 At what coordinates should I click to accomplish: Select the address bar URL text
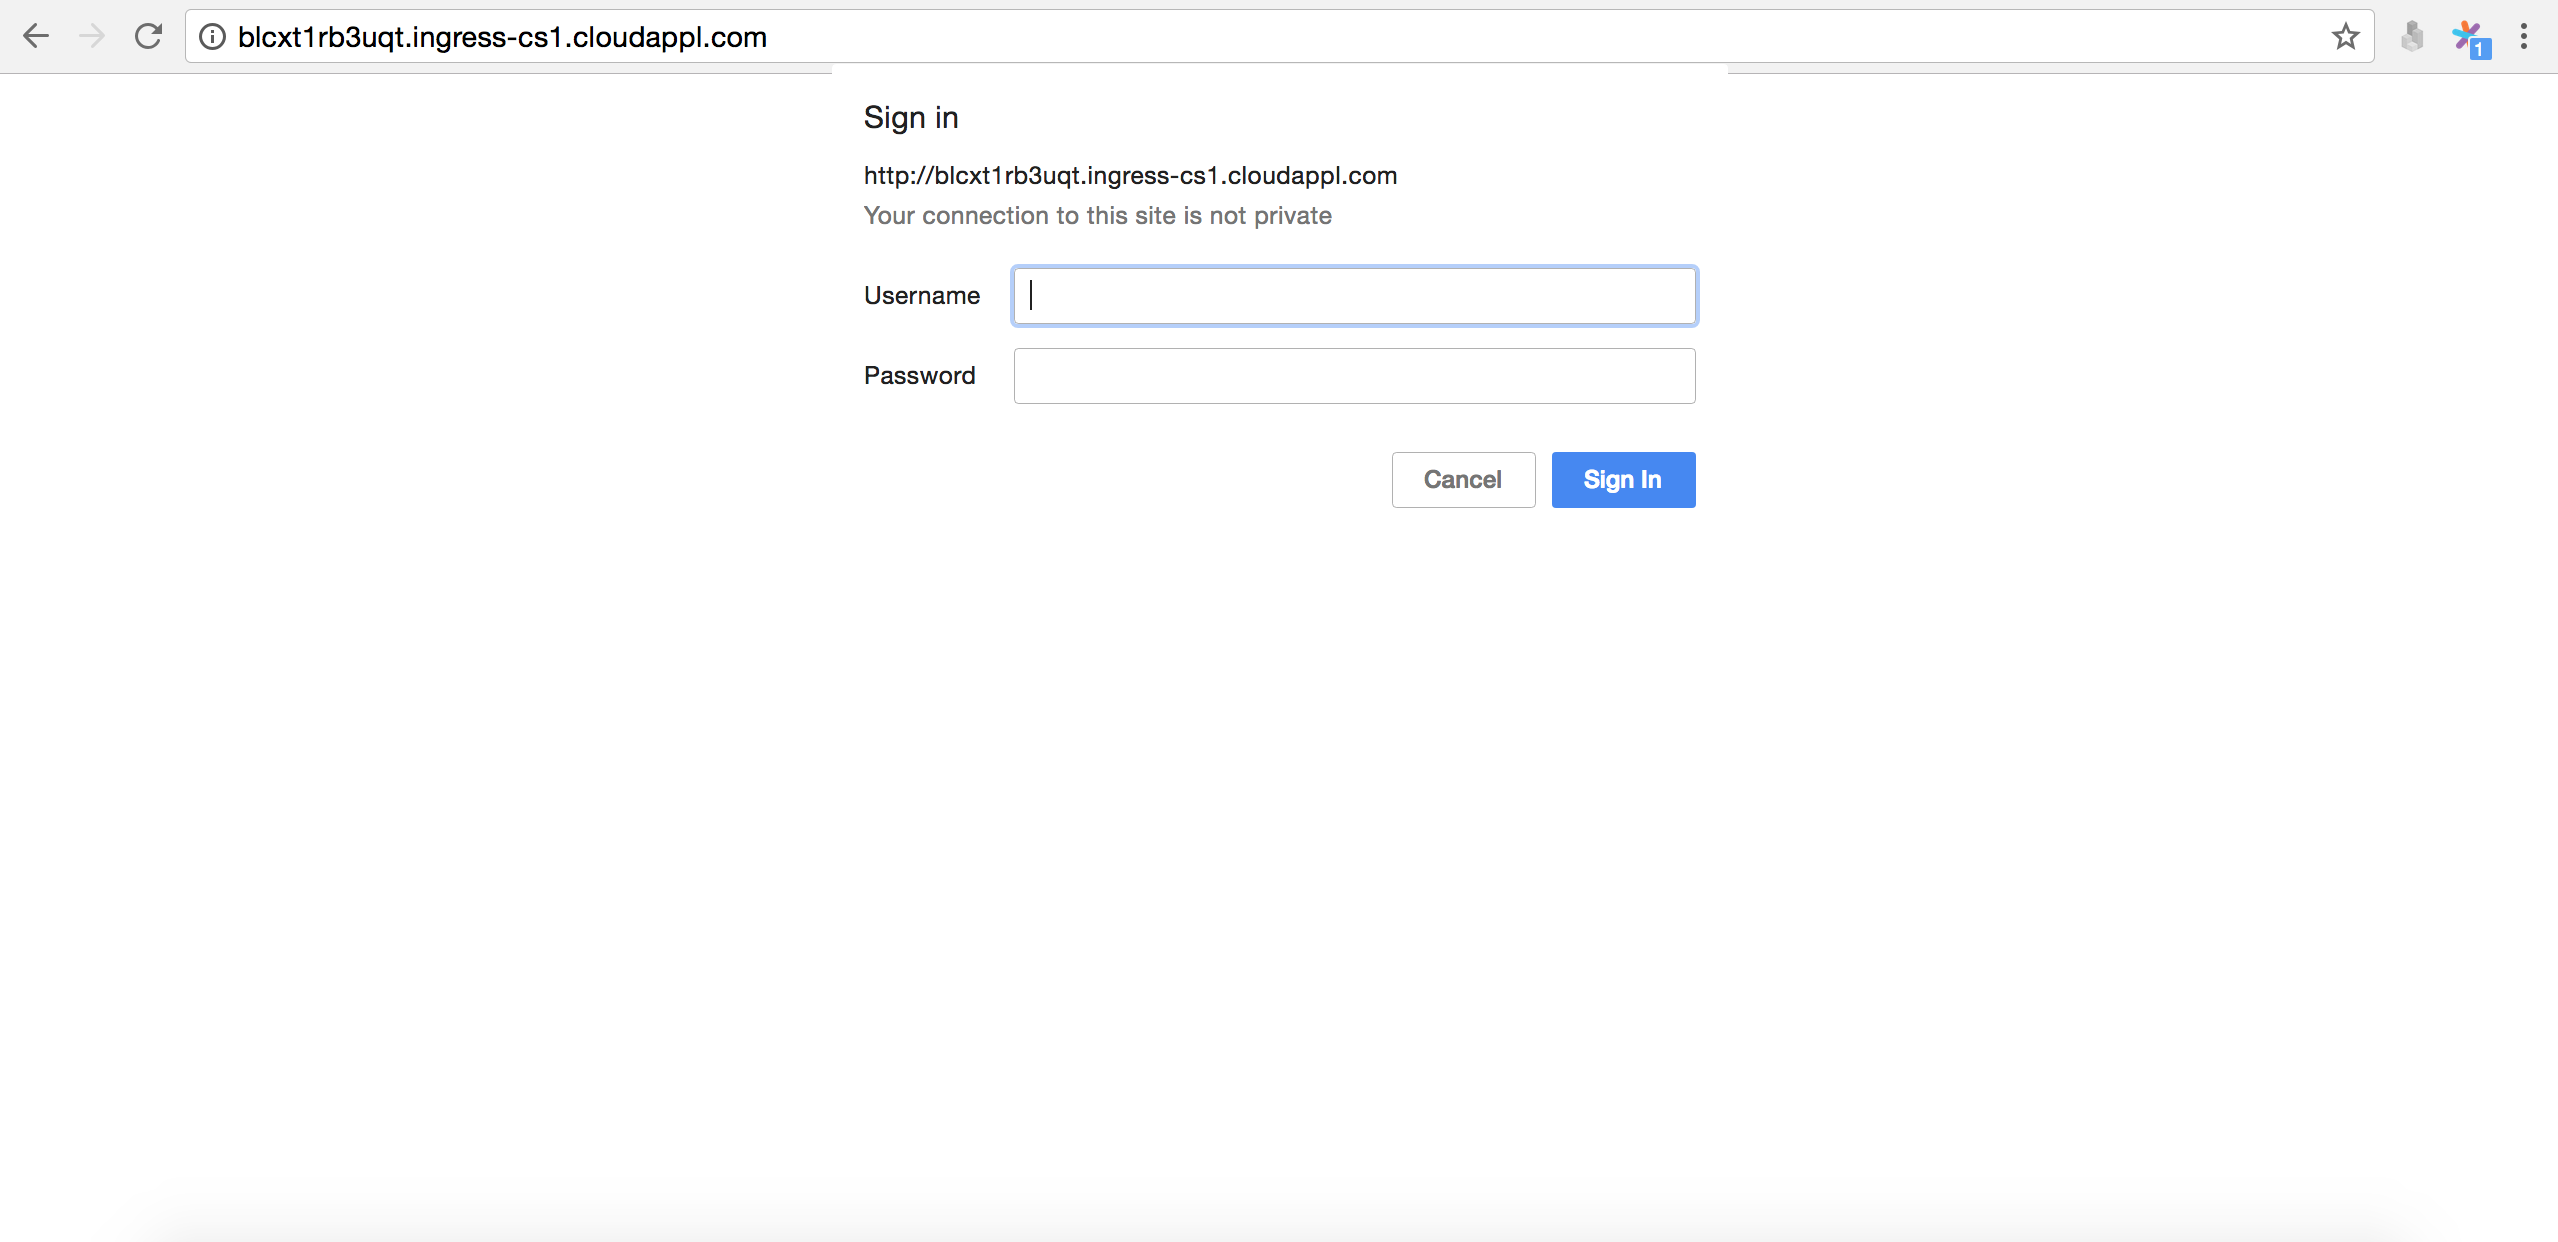pyautogui.click(x=502, y=37)
